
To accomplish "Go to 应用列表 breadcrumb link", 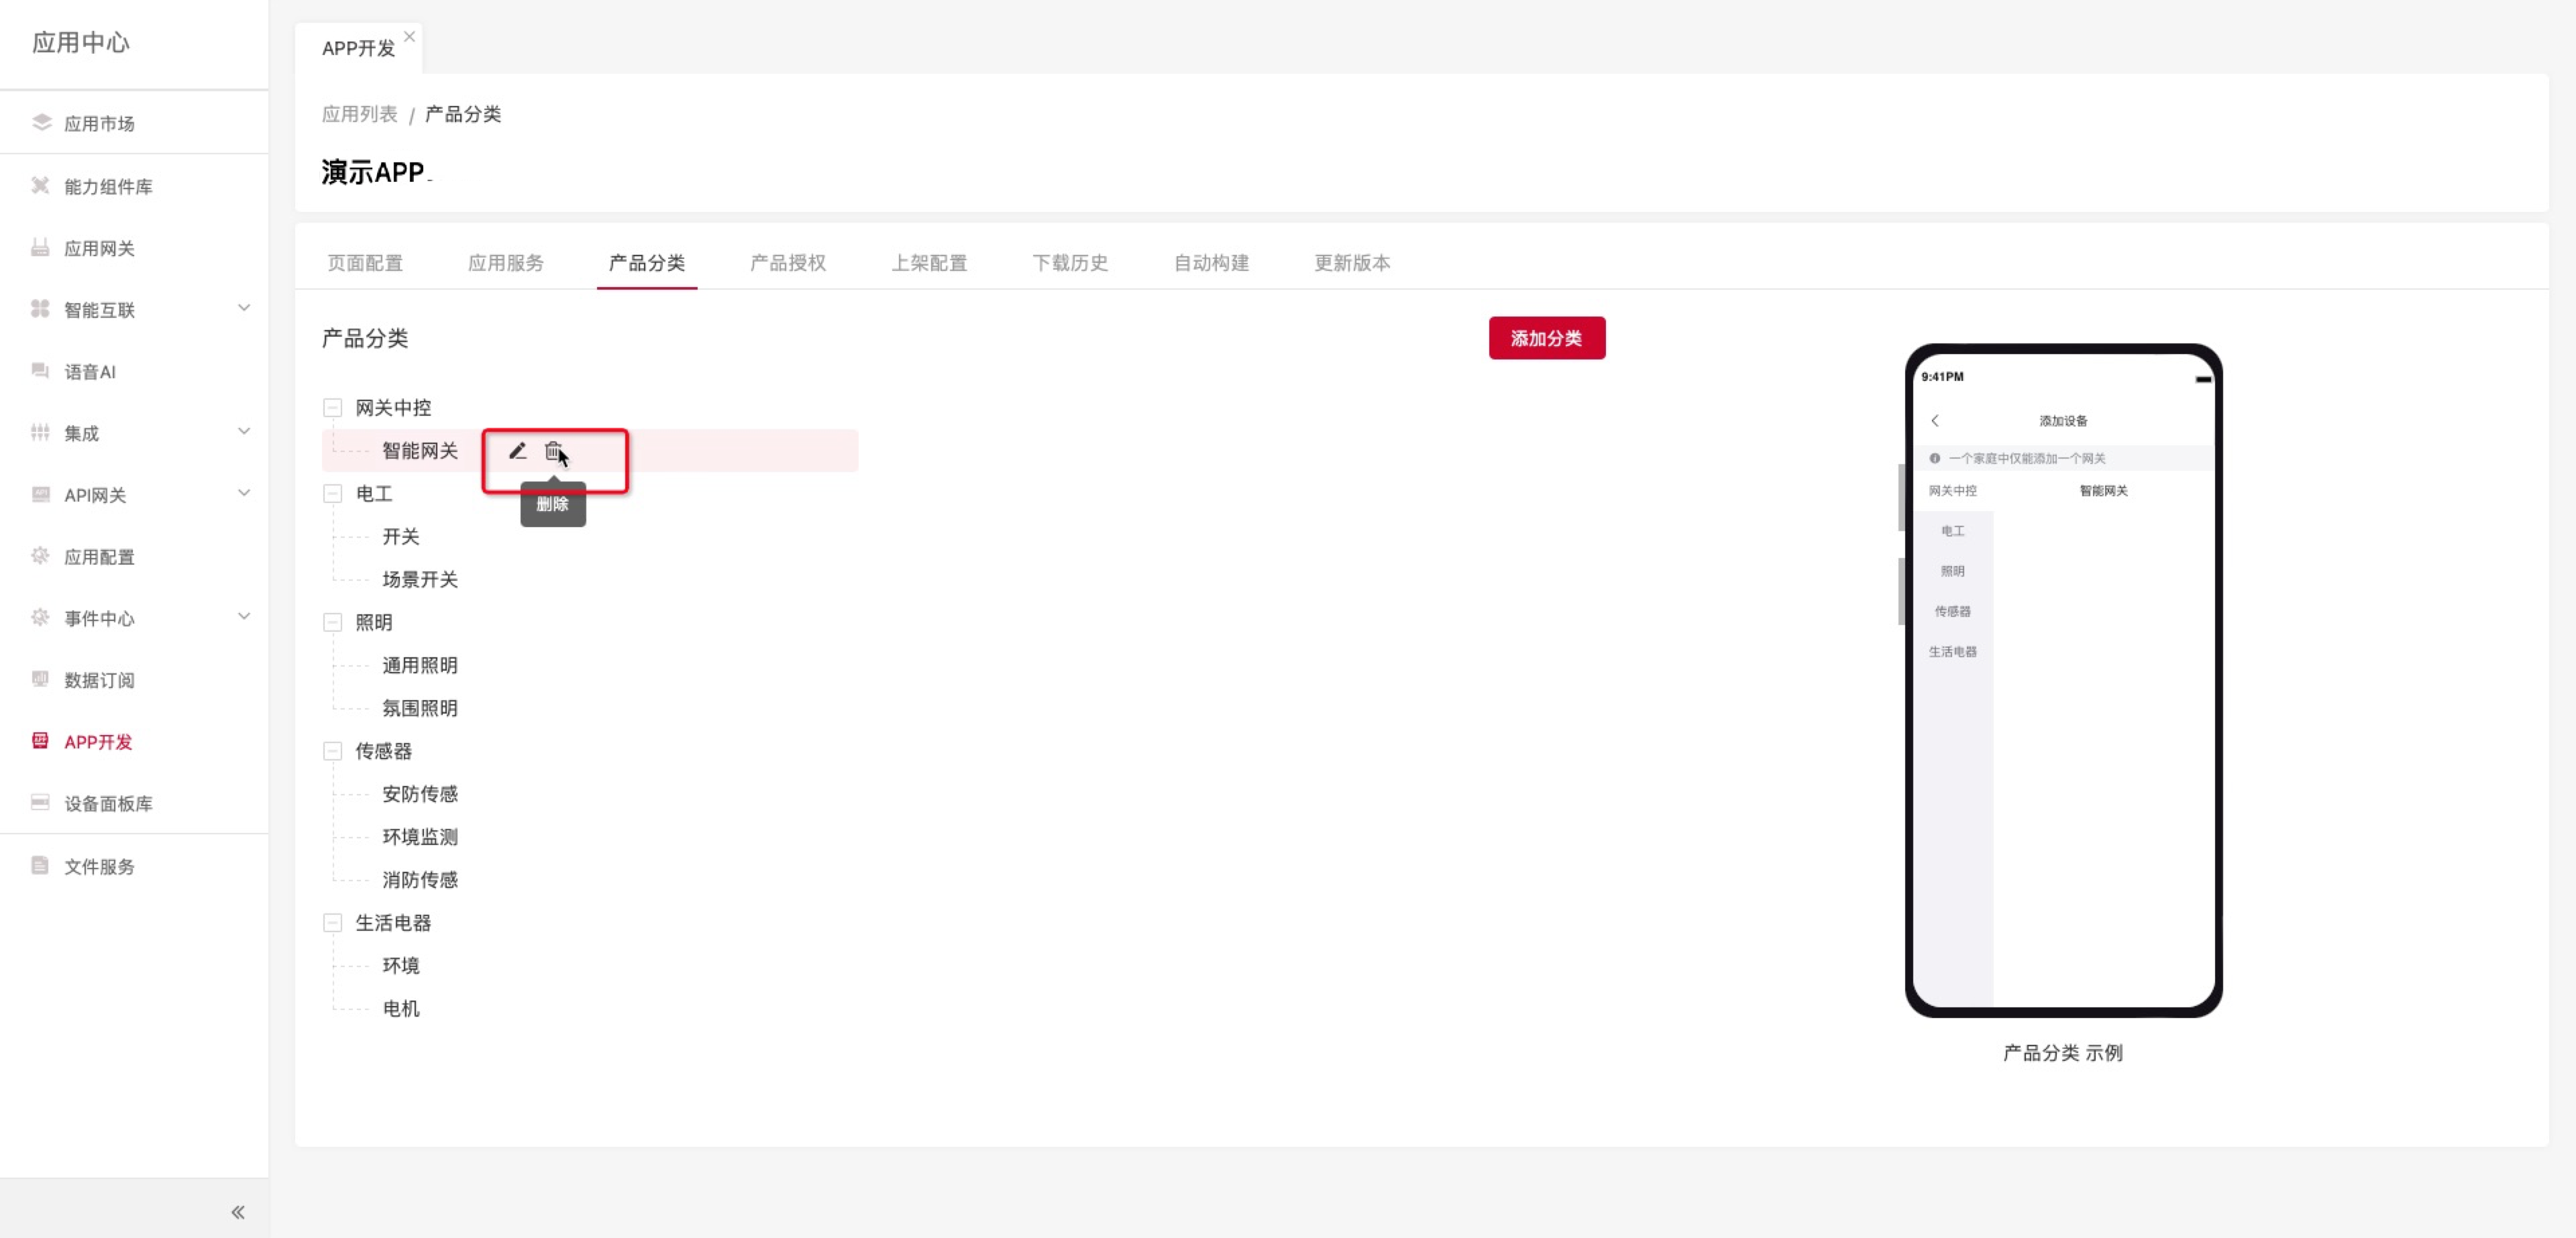I will point(359,114).
